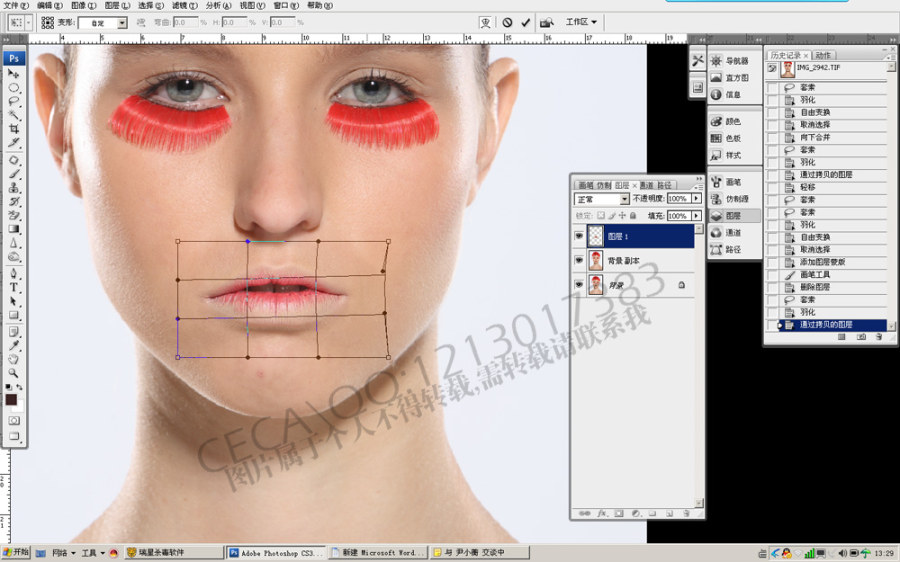Commit the warp transform checkmark
Viewport: 900px width, 562px height.
coord(526,22)
